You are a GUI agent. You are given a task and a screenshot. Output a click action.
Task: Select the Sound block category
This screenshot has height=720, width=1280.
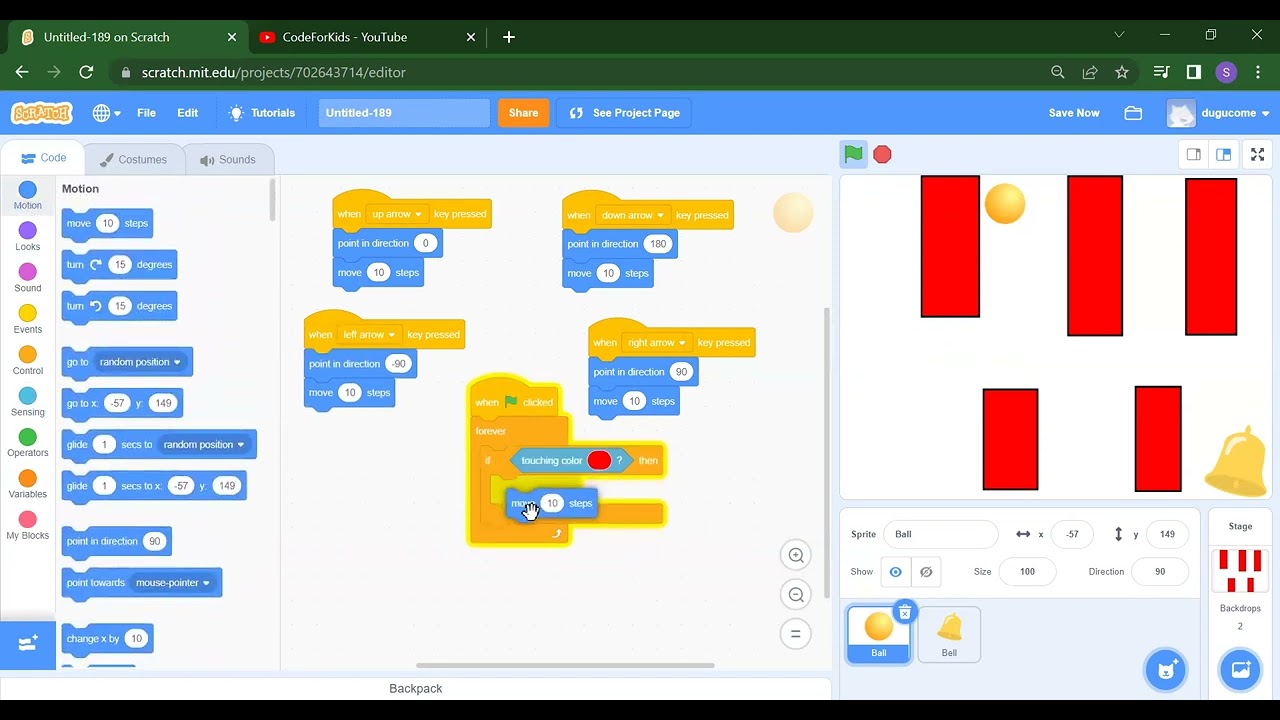tap(28, 278)
